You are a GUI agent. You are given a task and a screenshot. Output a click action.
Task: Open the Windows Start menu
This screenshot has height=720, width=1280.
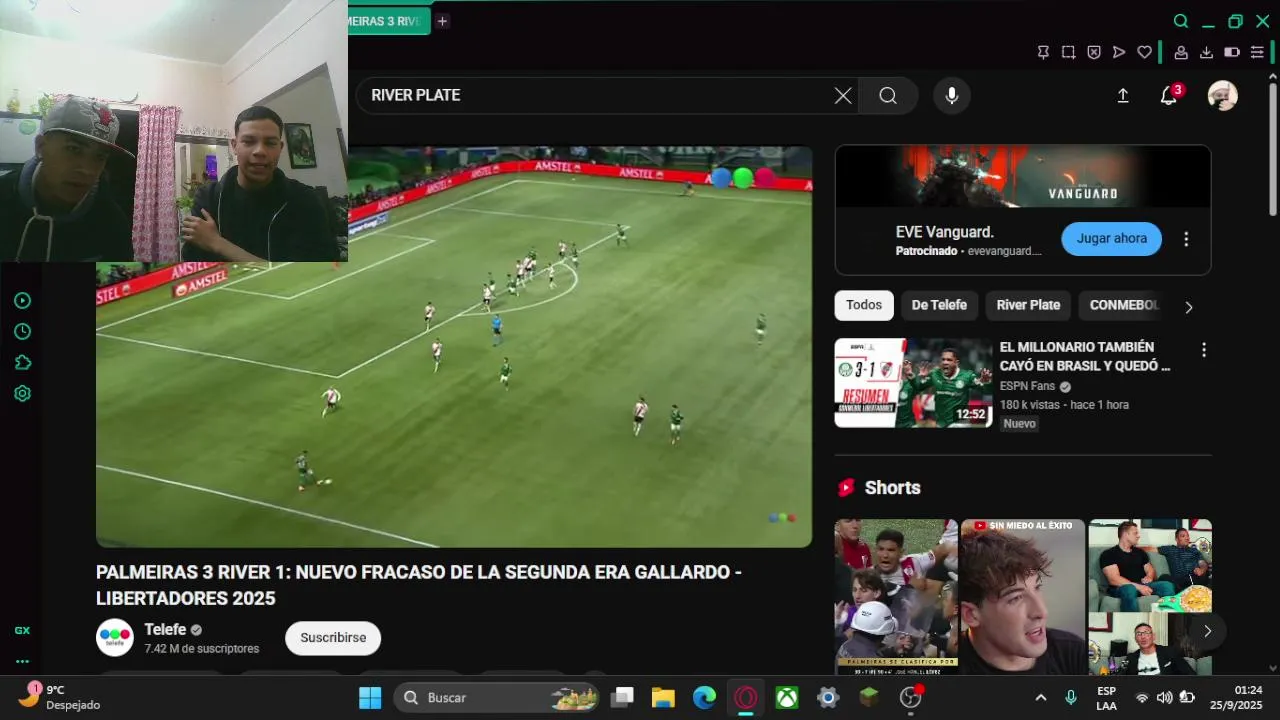pyautogui.click(x=370, y=698)
